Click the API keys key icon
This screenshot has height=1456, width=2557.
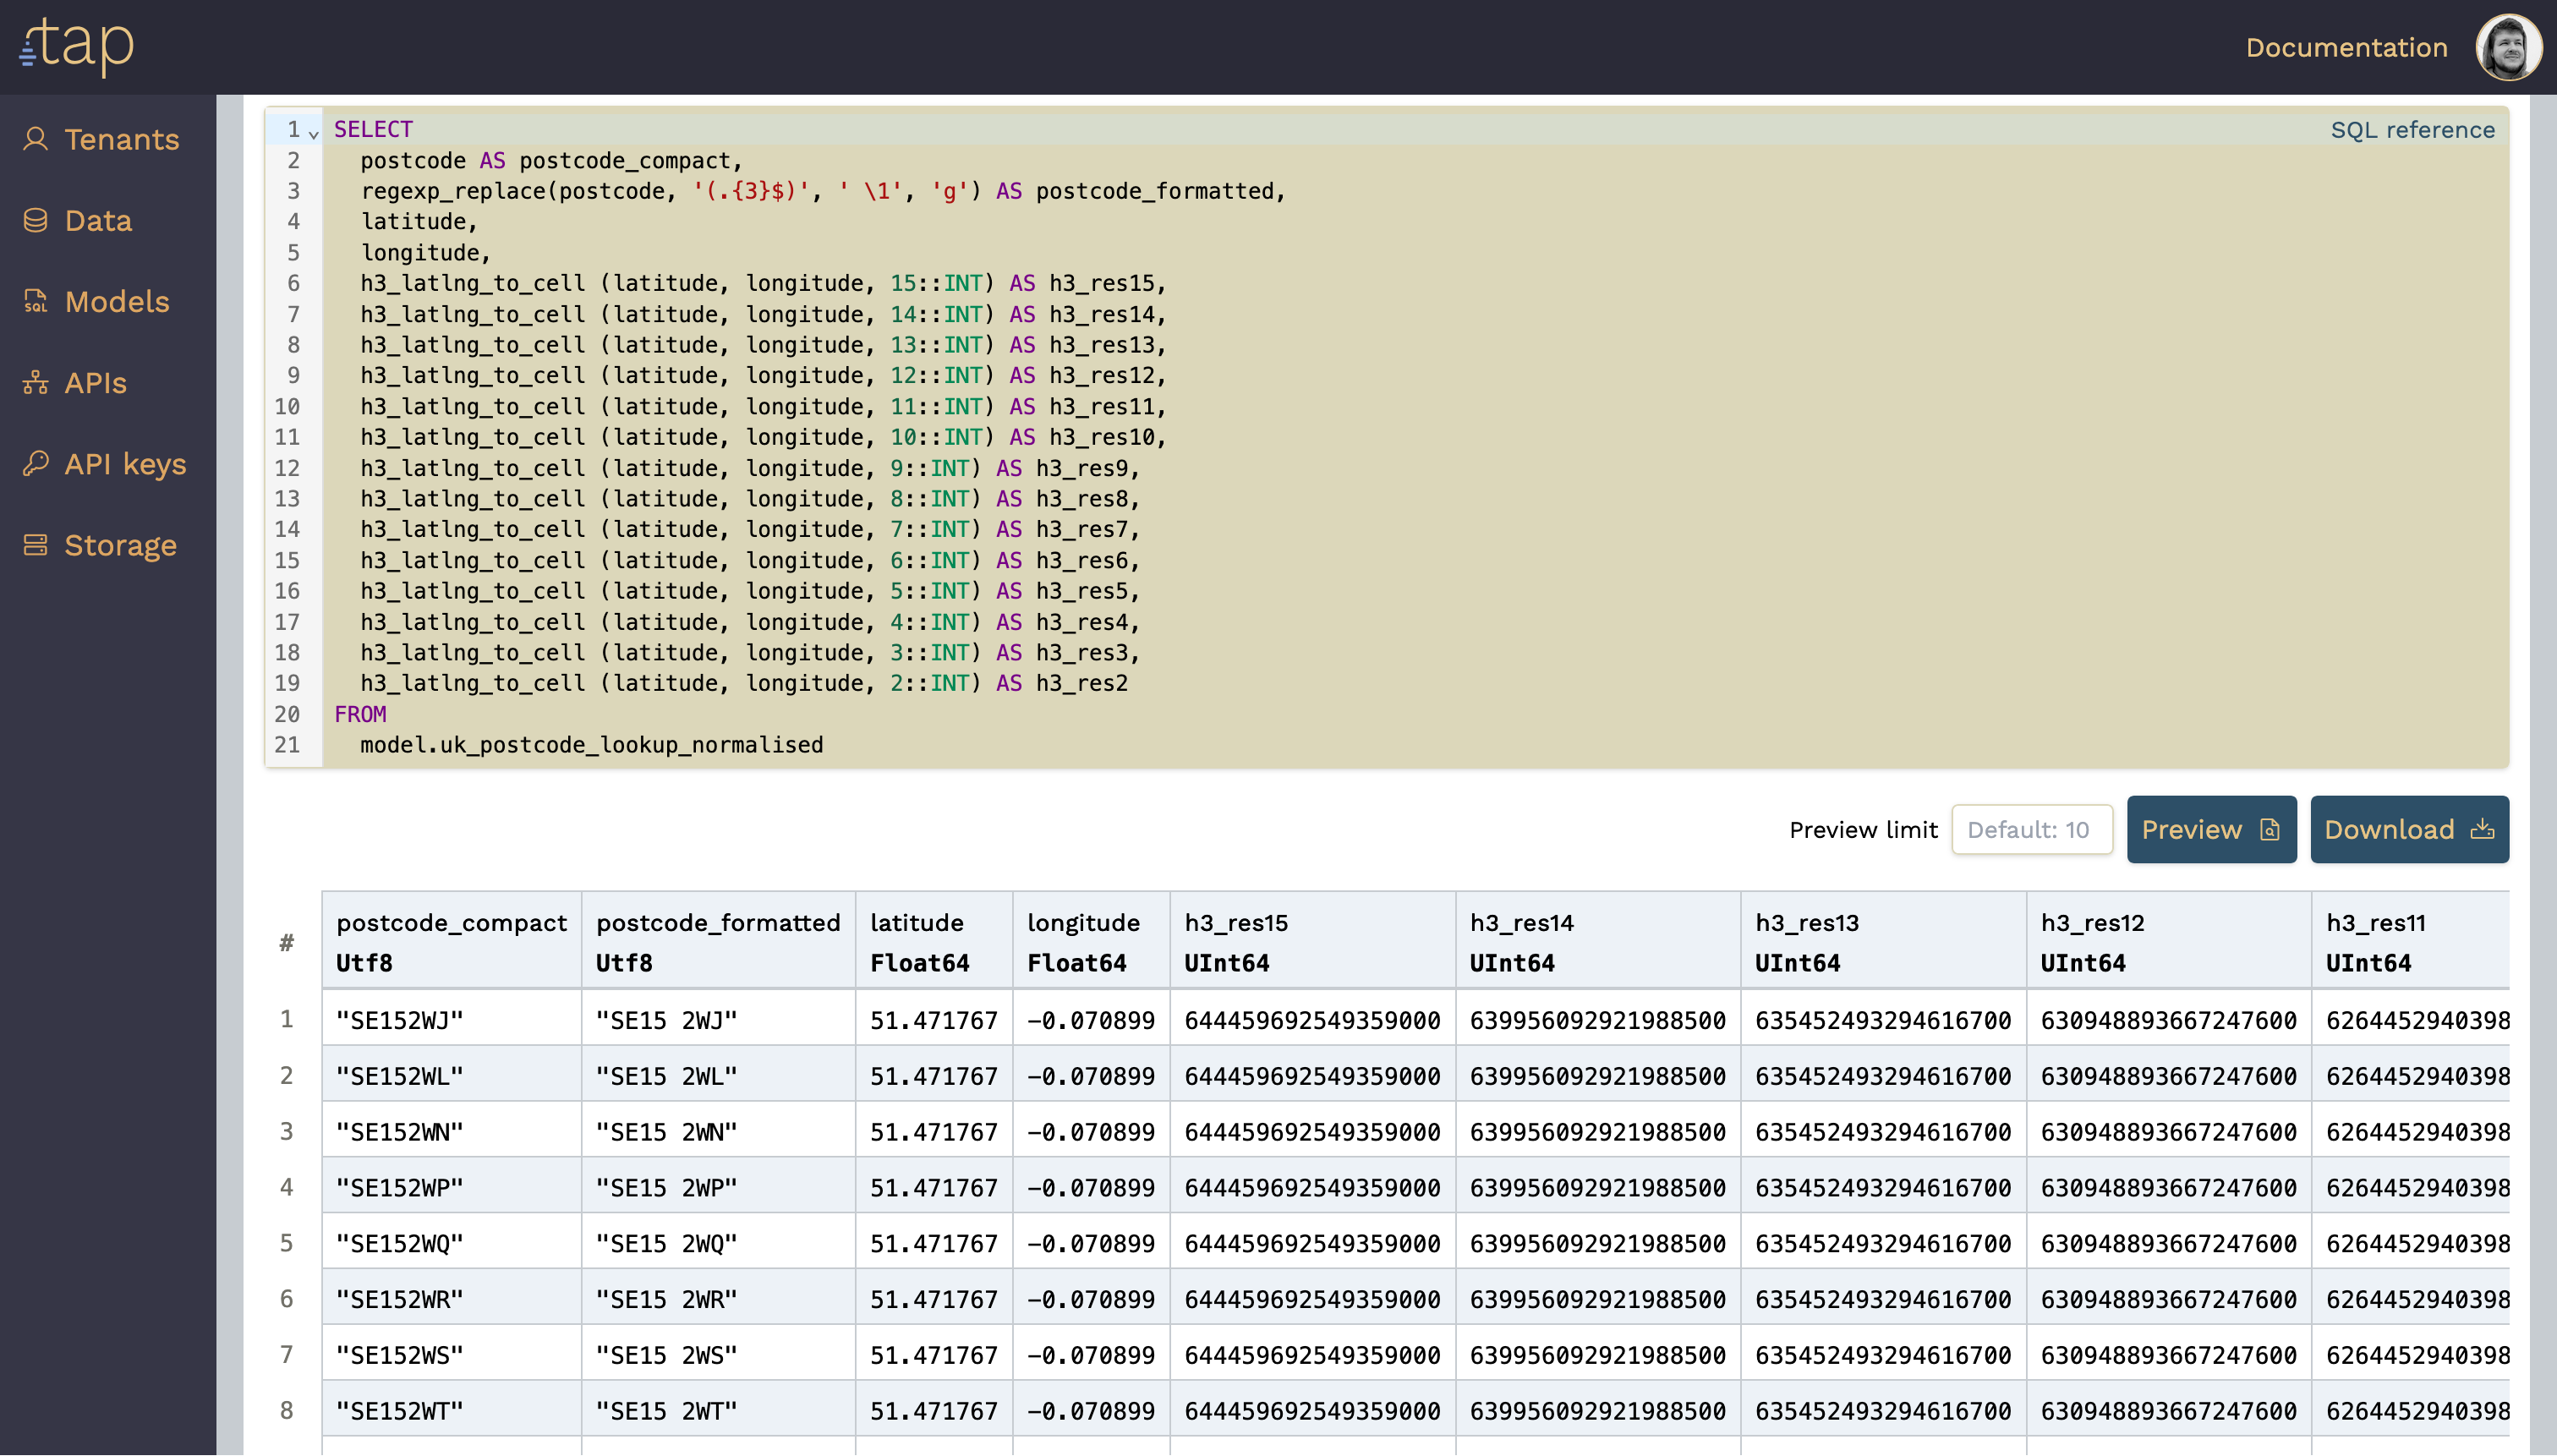(x=36, y=463)
